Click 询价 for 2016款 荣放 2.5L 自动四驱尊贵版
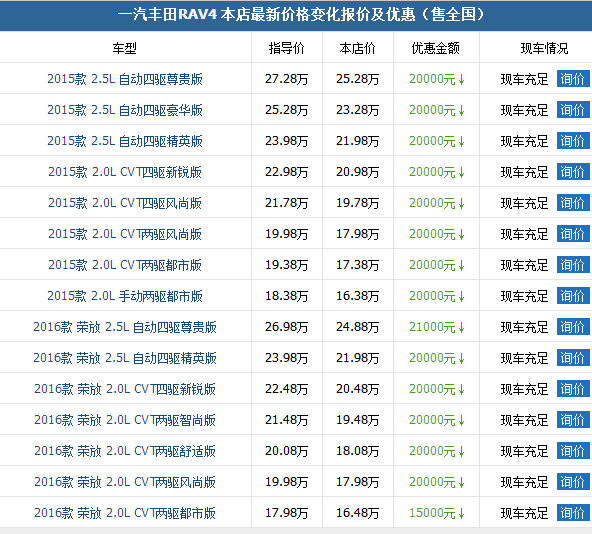The height and width of the screenshot is (534, 592). coord(573,327)
